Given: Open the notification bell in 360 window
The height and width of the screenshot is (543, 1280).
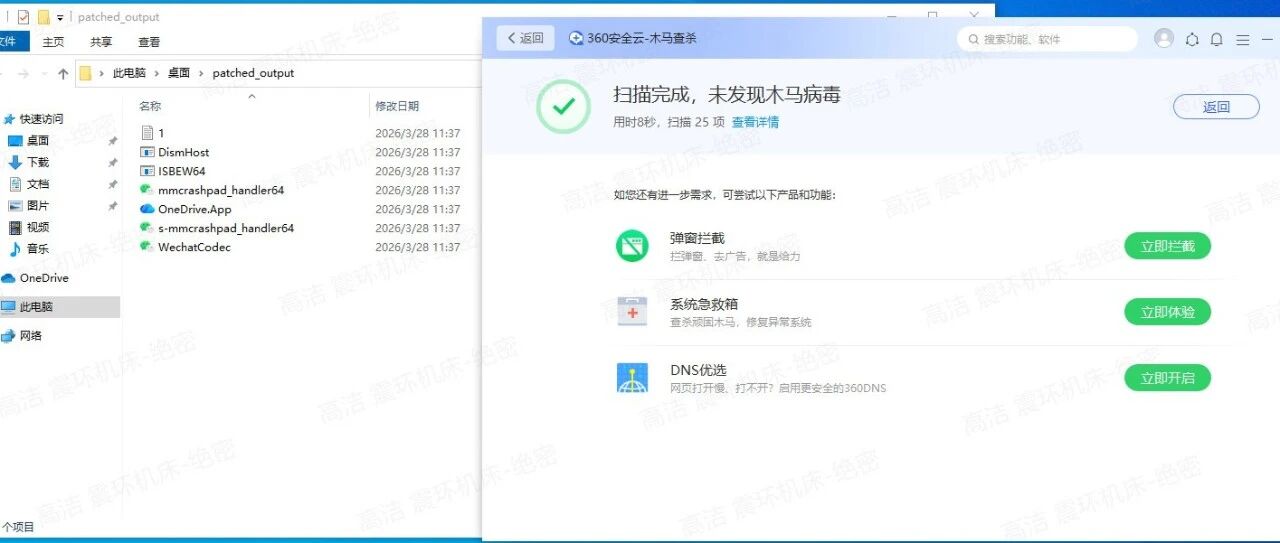Looking at the screenshot, I should pos(1217,39).
